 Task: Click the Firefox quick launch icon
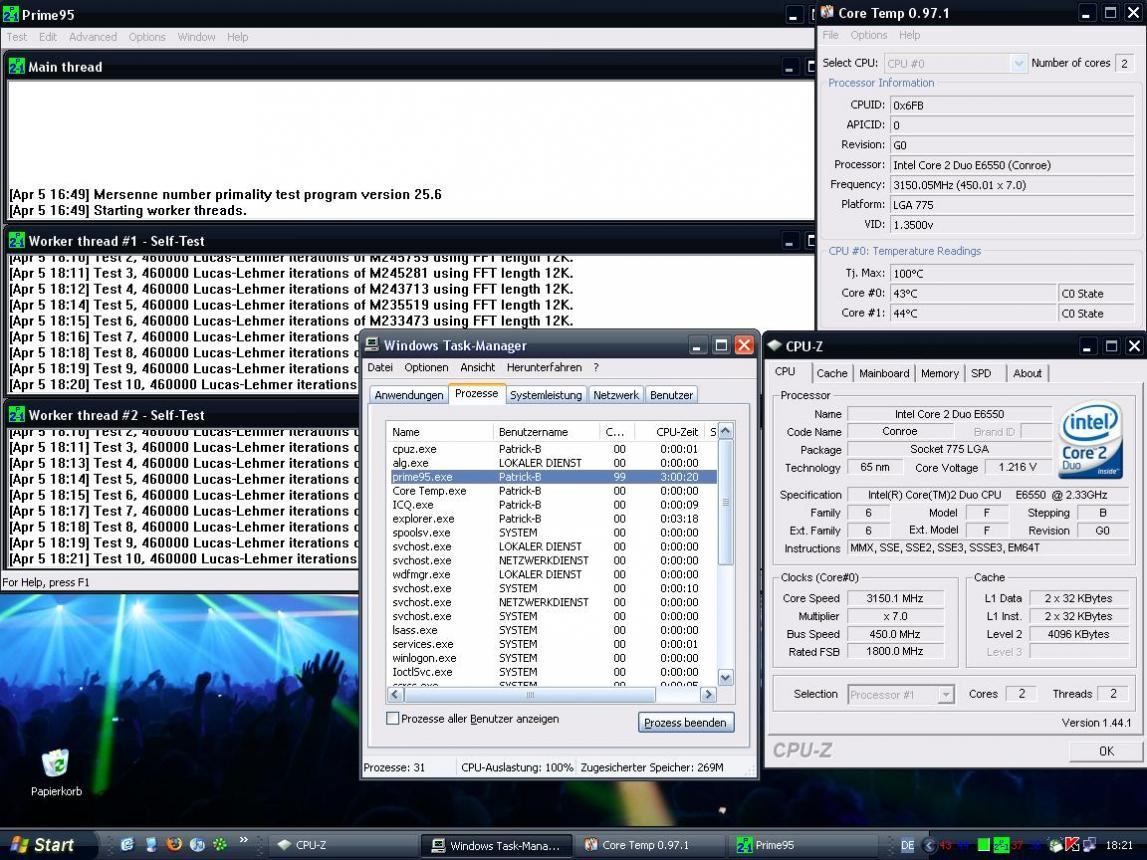(174, 844)
